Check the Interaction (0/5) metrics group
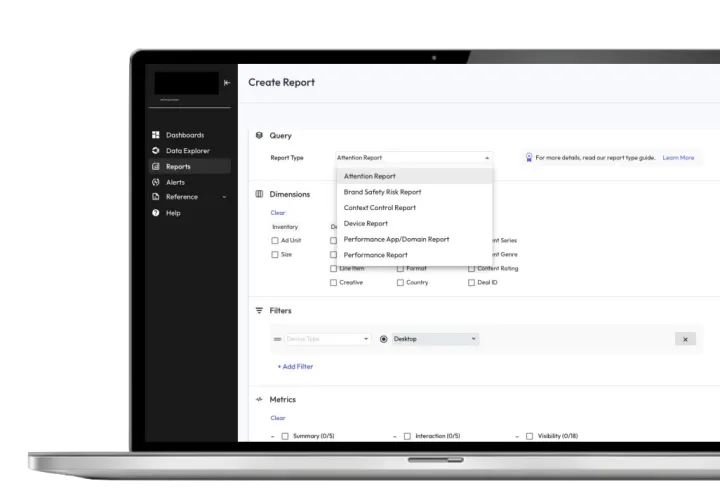 [407, 436]
